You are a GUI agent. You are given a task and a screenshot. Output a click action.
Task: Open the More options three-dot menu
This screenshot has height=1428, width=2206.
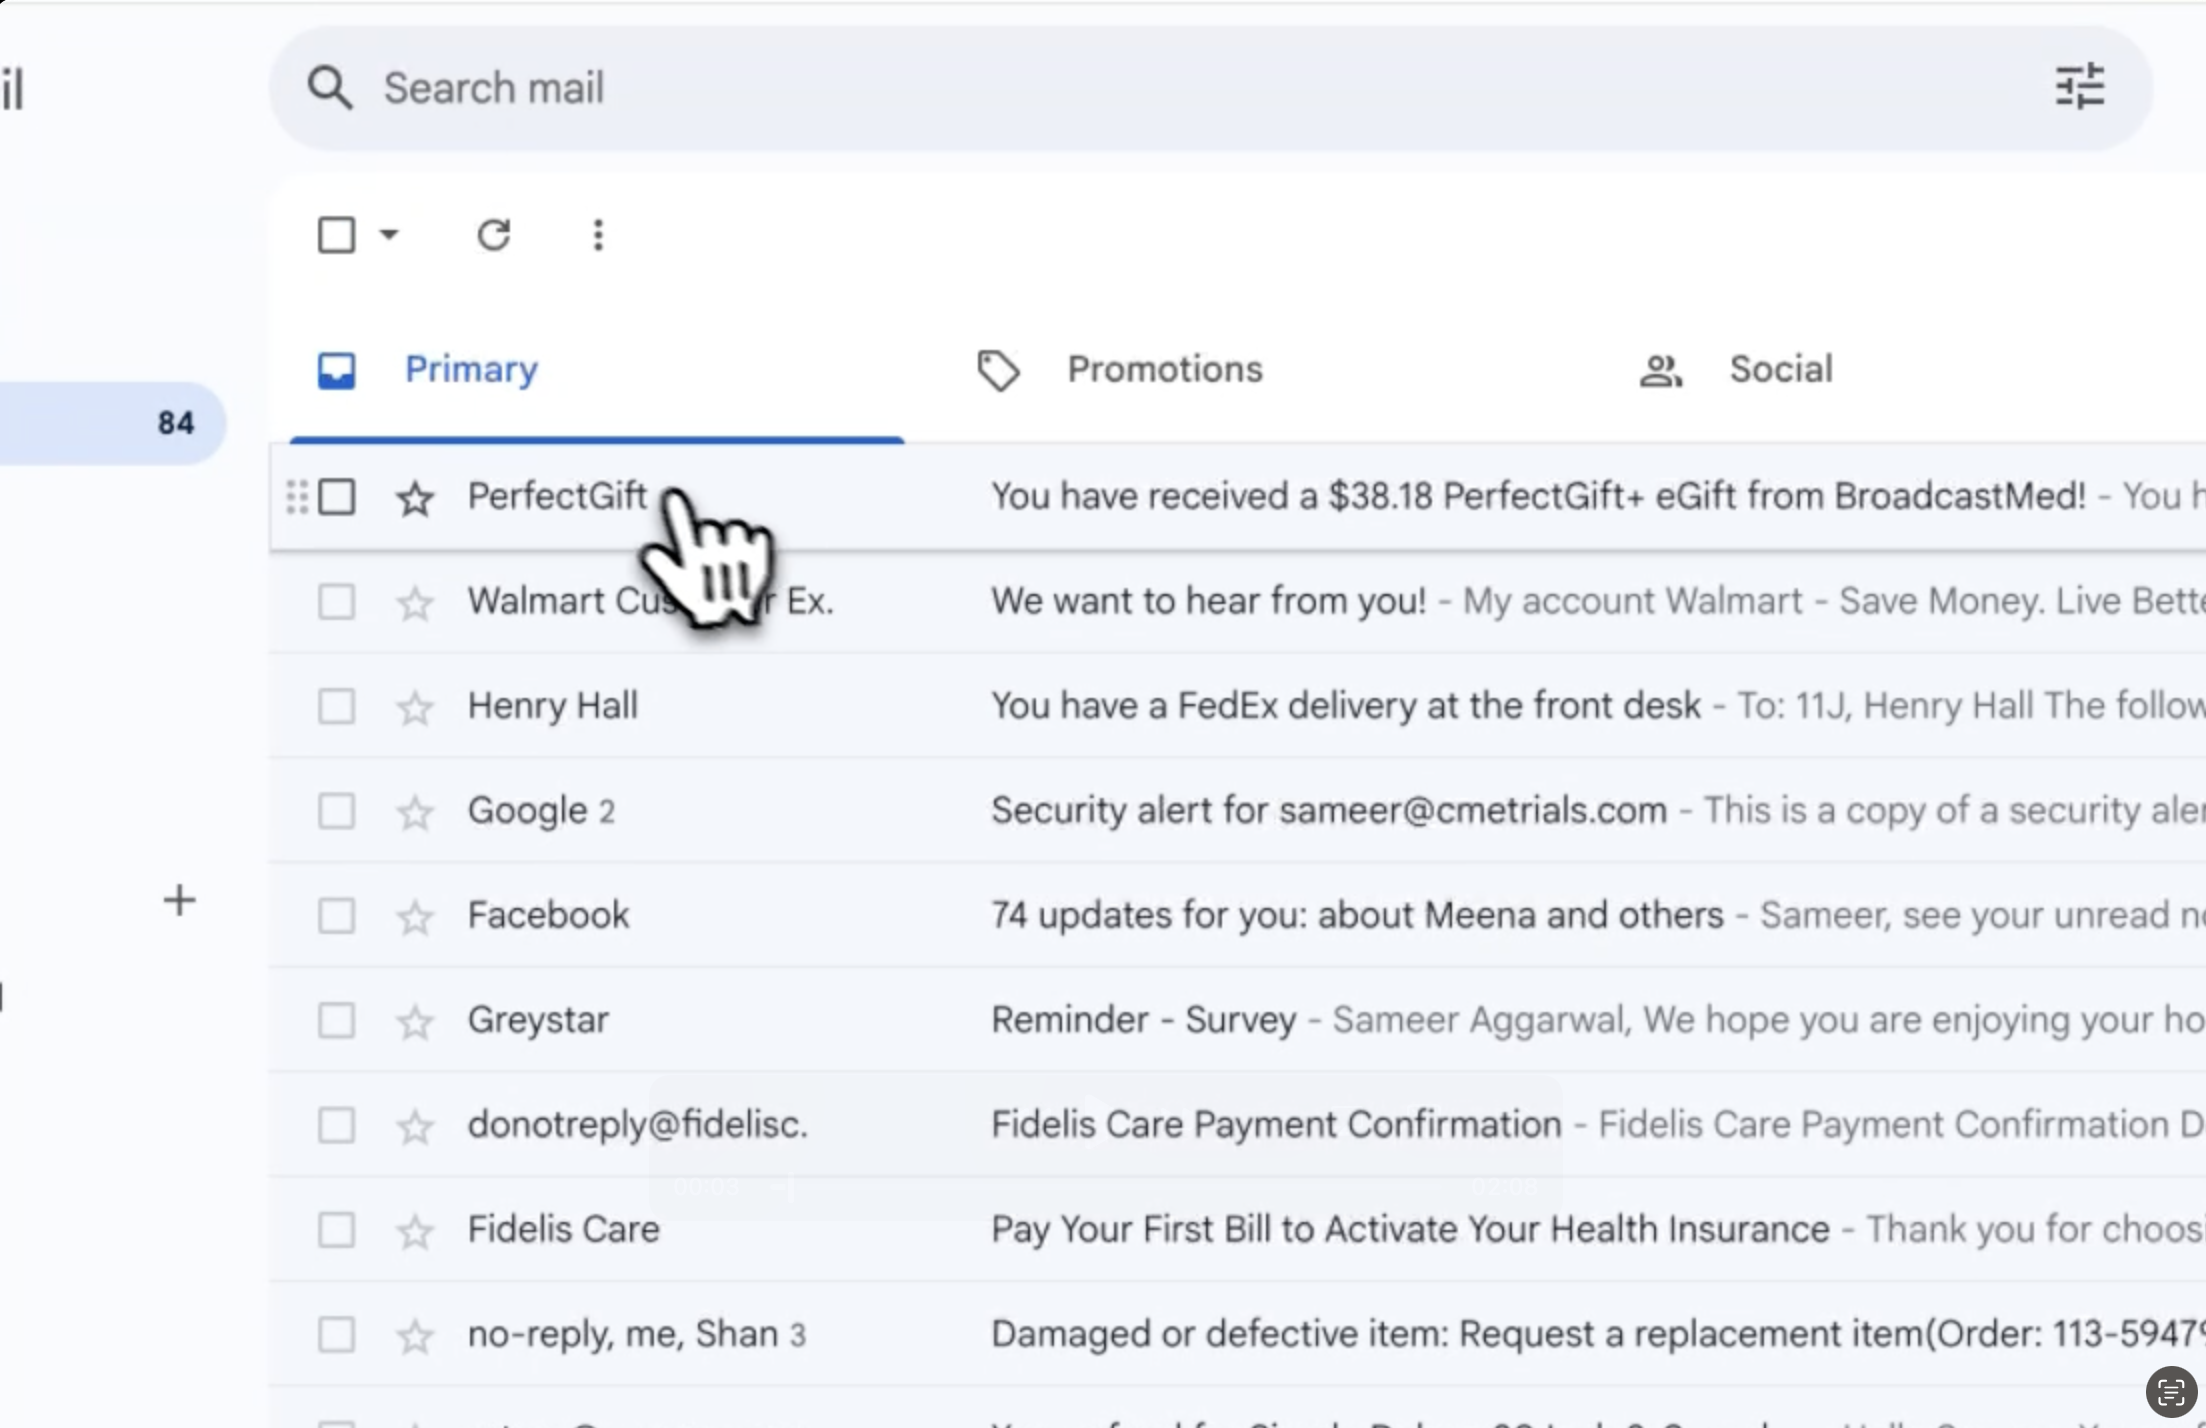598,235
